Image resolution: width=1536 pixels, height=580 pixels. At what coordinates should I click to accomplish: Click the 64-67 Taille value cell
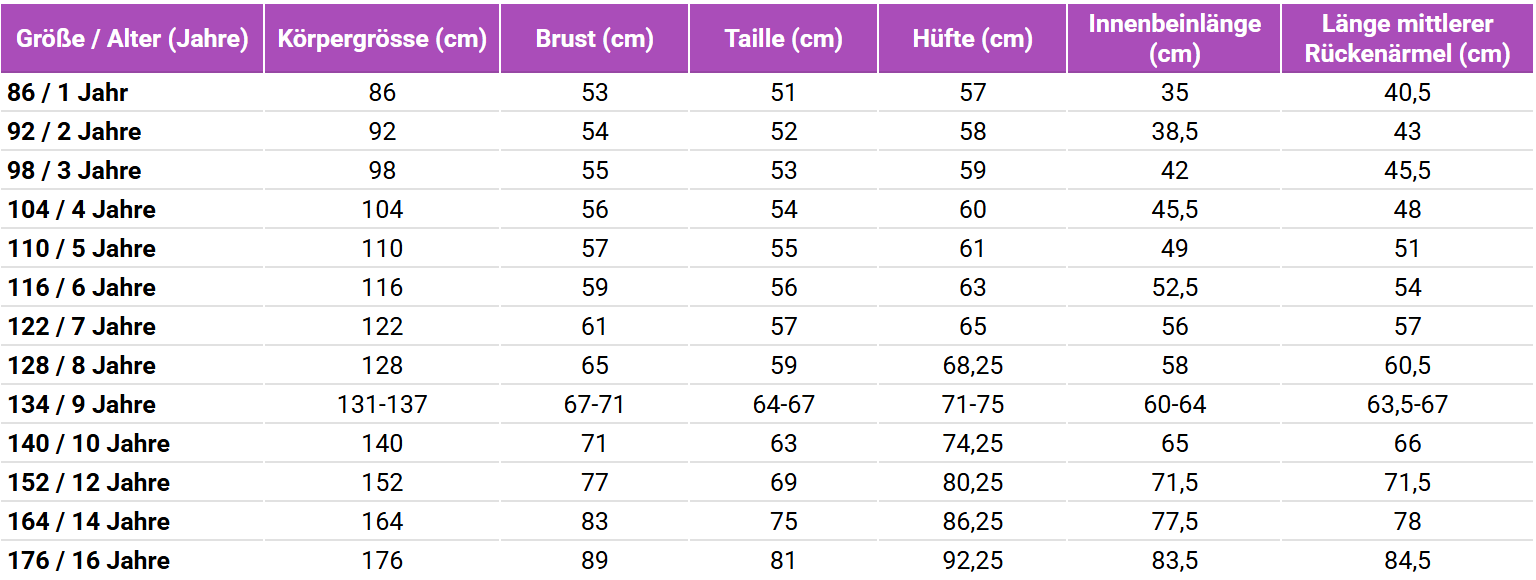coord(784,405)
